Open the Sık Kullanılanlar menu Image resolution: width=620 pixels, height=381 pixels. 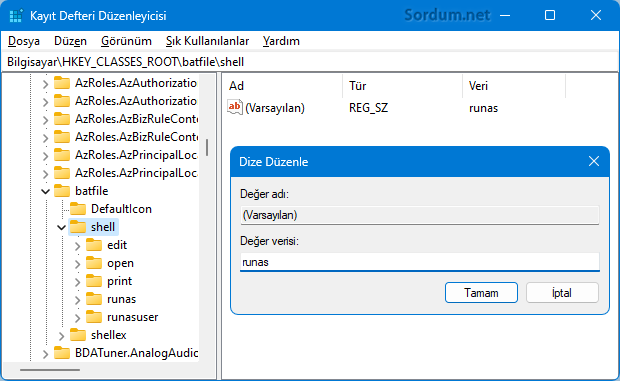point(207,41)
